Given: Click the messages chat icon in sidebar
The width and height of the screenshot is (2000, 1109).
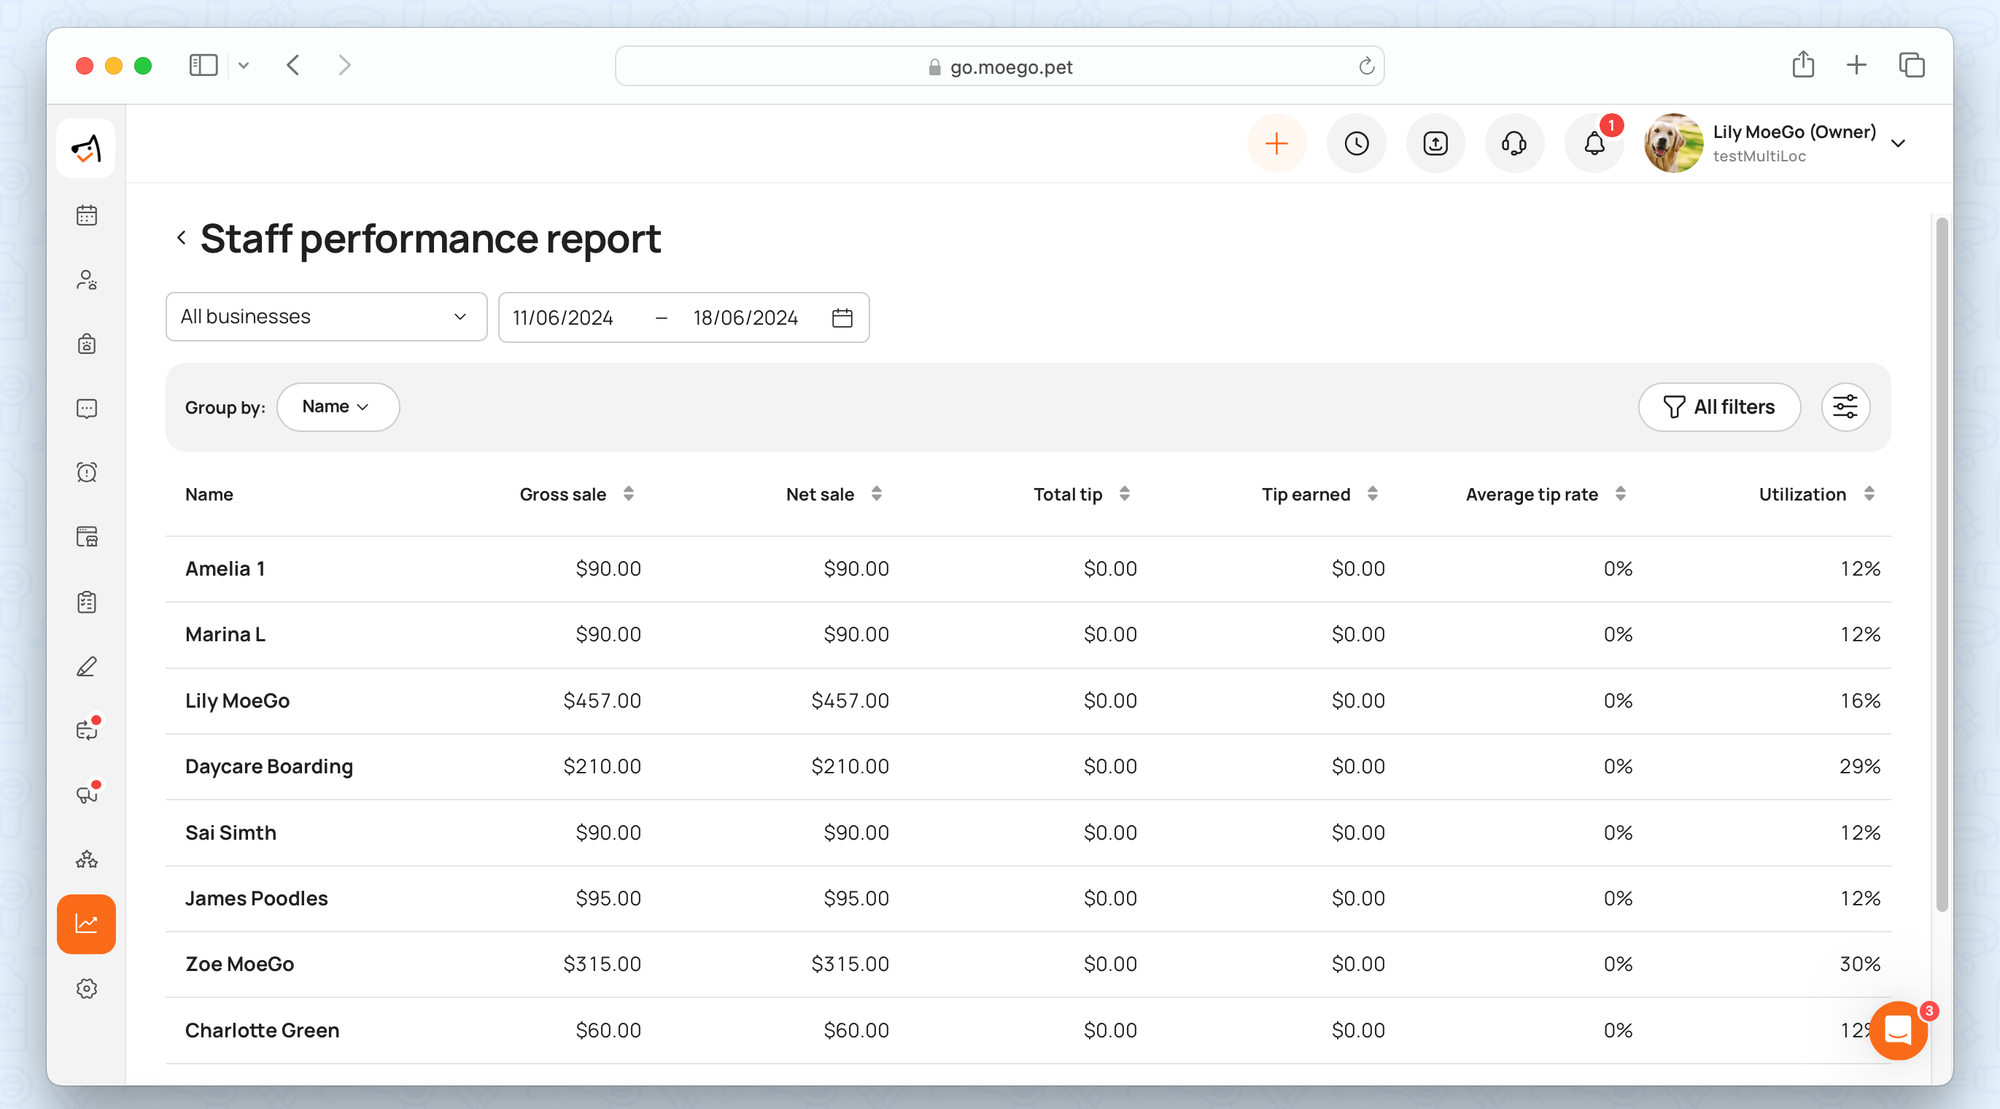Looking at the screenshot, I should click(87, 408).
